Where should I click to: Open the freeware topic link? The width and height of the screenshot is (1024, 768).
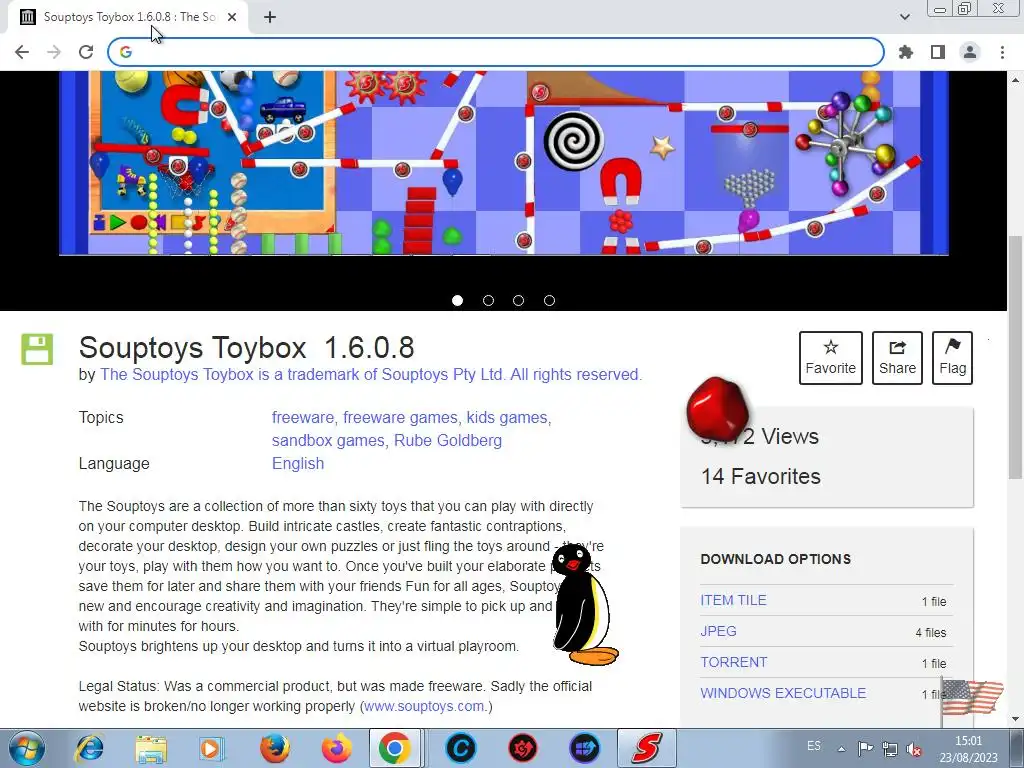(x=302, y=418)
